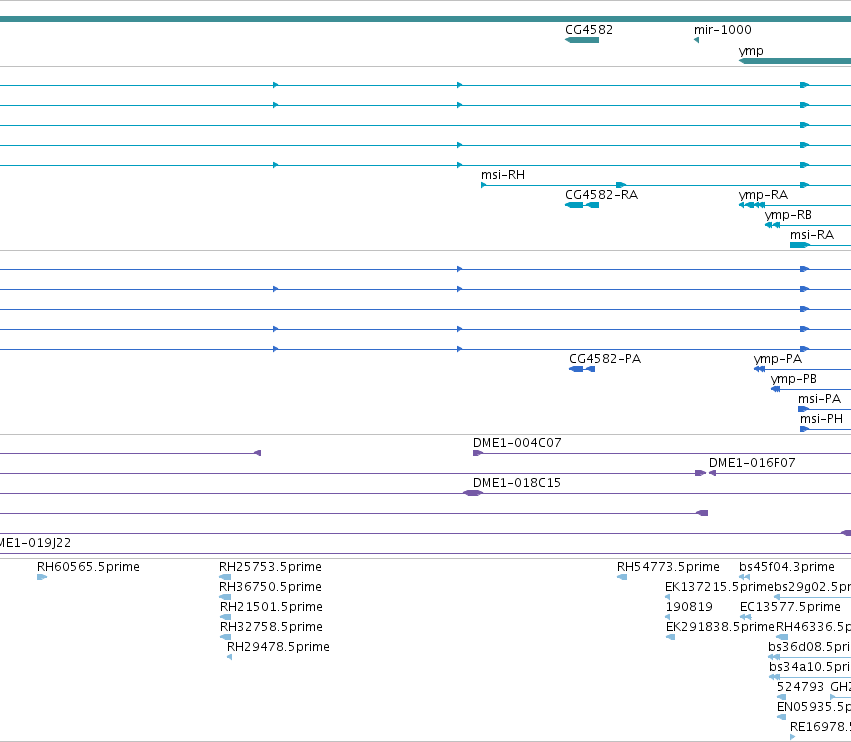The image size is (851, 742).
Task: Click the bs45f04.3prime EST label
Action: point(786,567)
